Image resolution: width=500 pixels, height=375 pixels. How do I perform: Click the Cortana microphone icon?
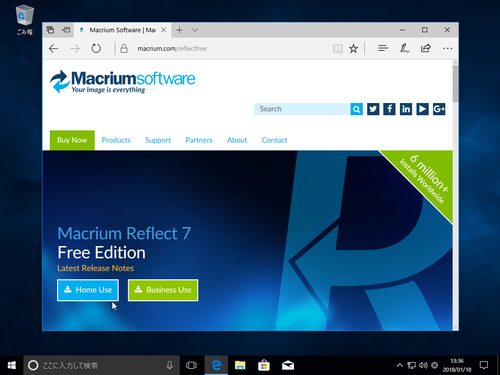[x=169, y=365]
